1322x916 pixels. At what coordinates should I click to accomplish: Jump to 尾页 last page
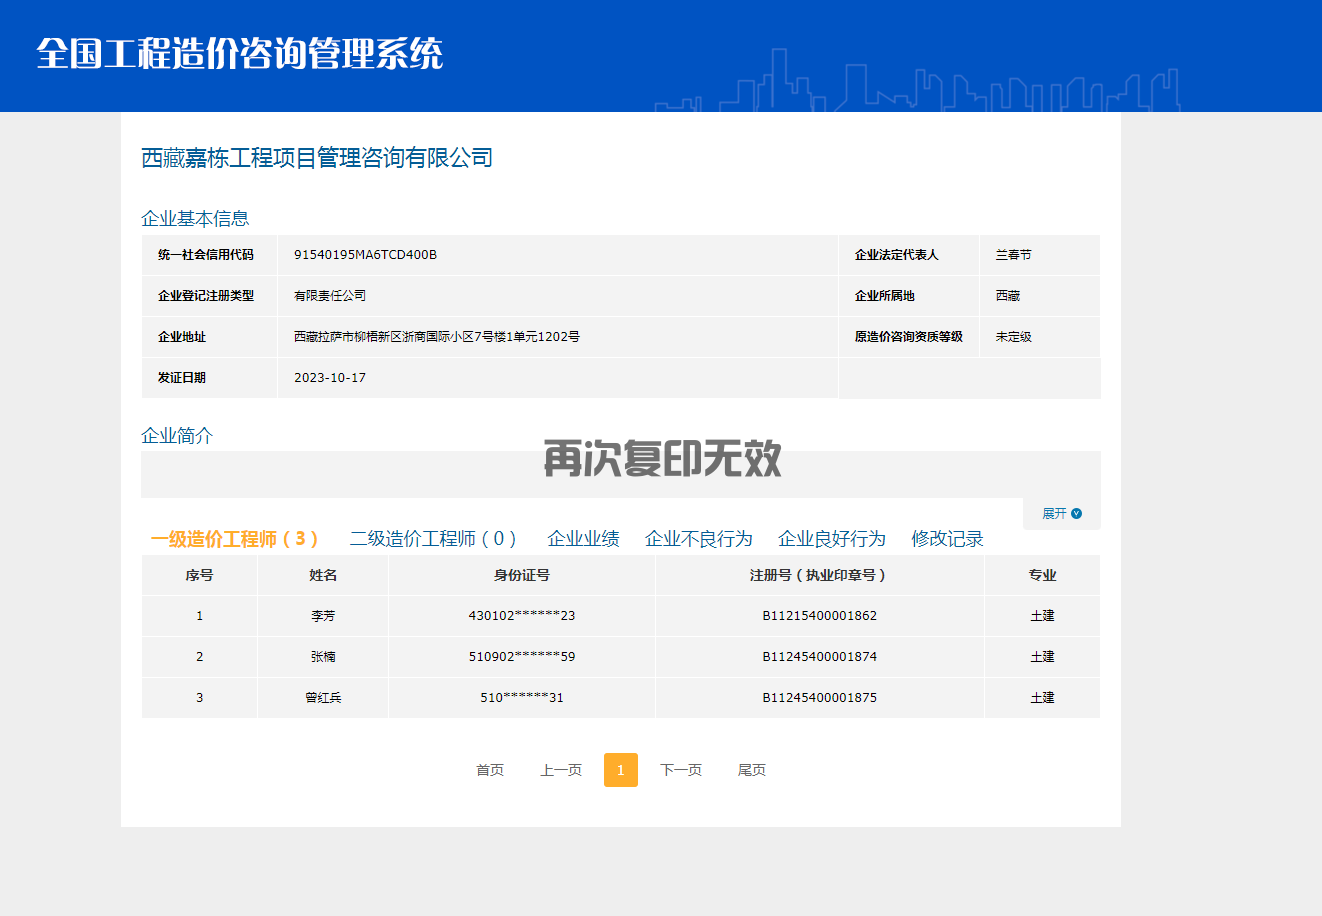(752, 770)
